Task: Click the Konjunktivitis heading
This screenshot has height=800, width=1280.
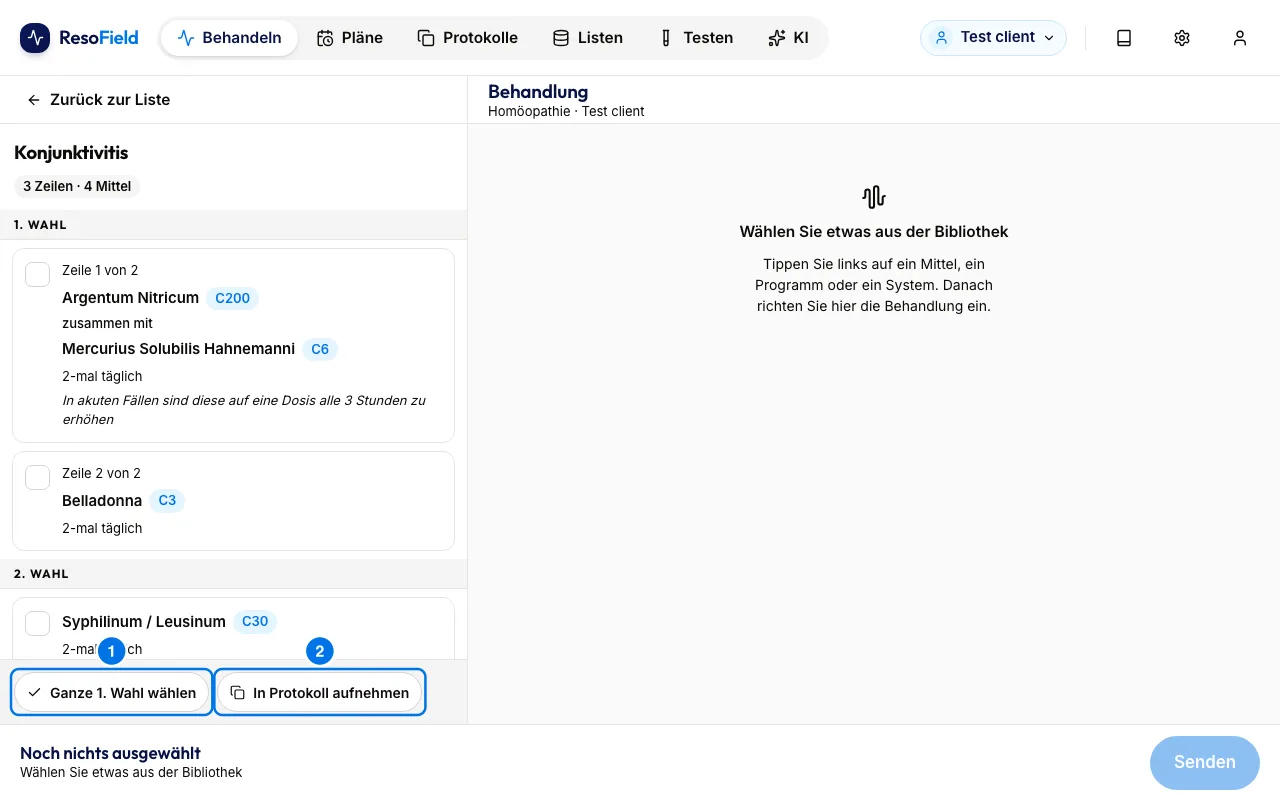Action: click(71, 153)
